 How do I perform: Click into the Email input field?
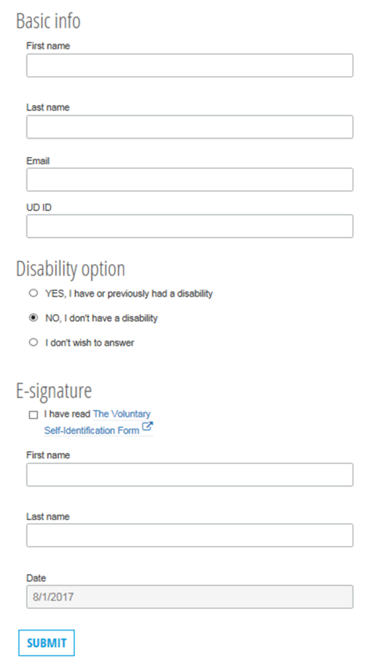coord(190,179)
